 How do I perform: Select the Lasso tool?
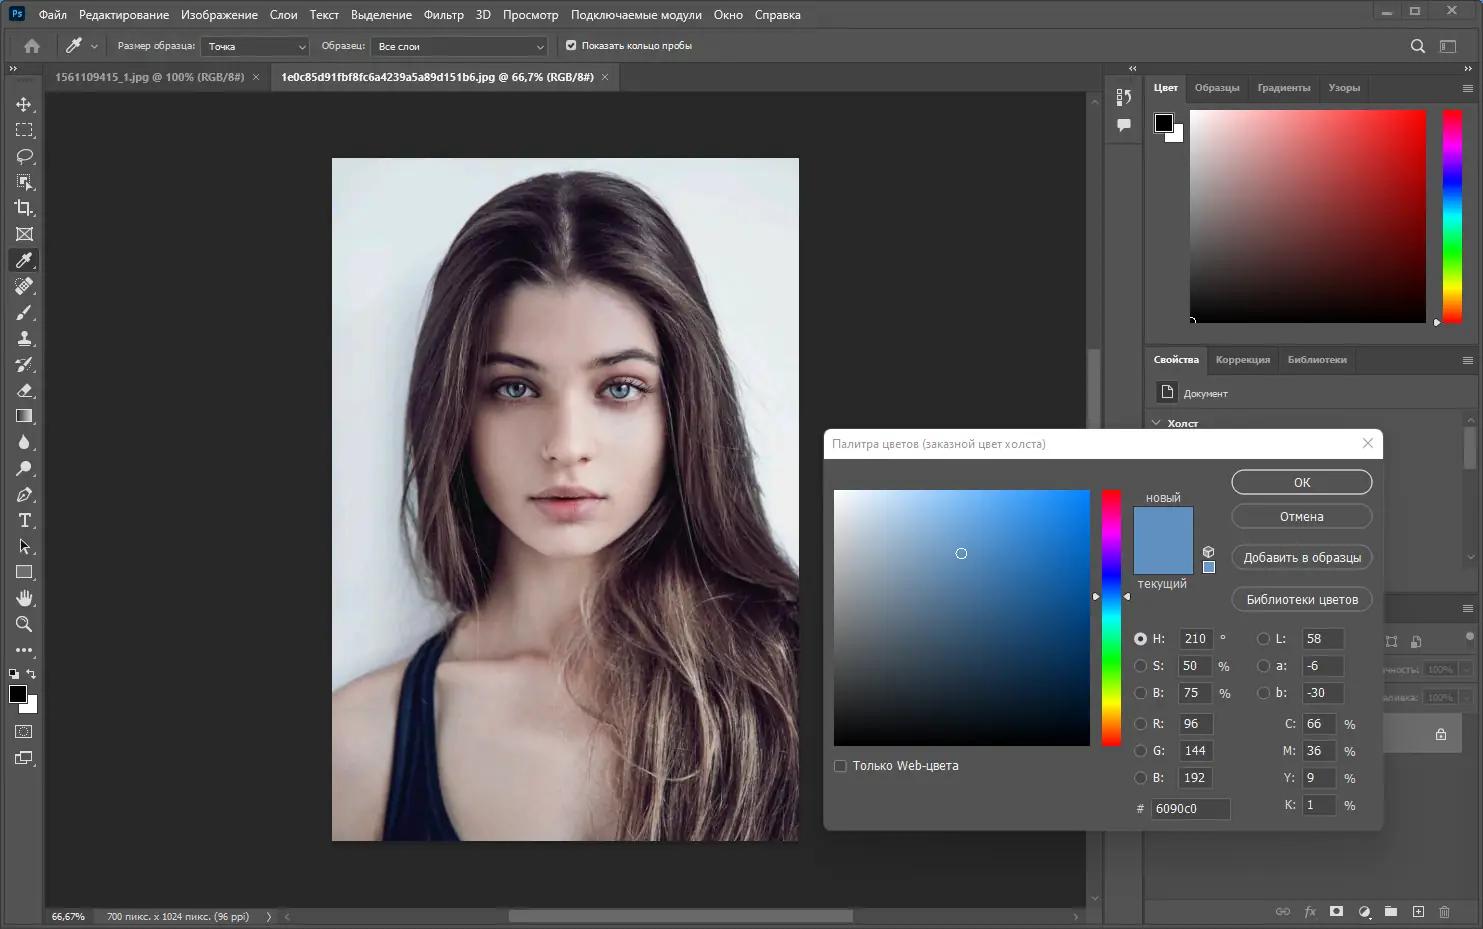click(24, 156)
